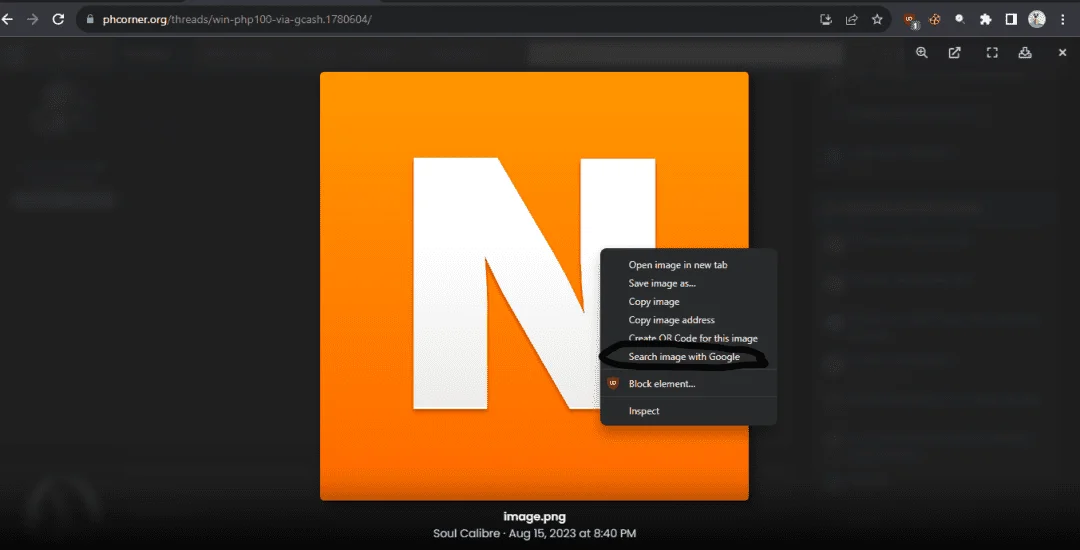Screen dimensions: 1080x550
Task: Click the padlock site info icon
Action: [89, 19]
